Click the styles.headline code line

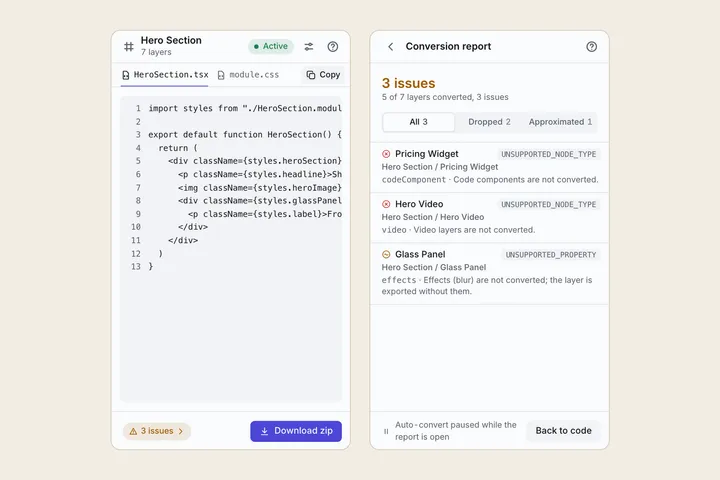pos(260,174)
